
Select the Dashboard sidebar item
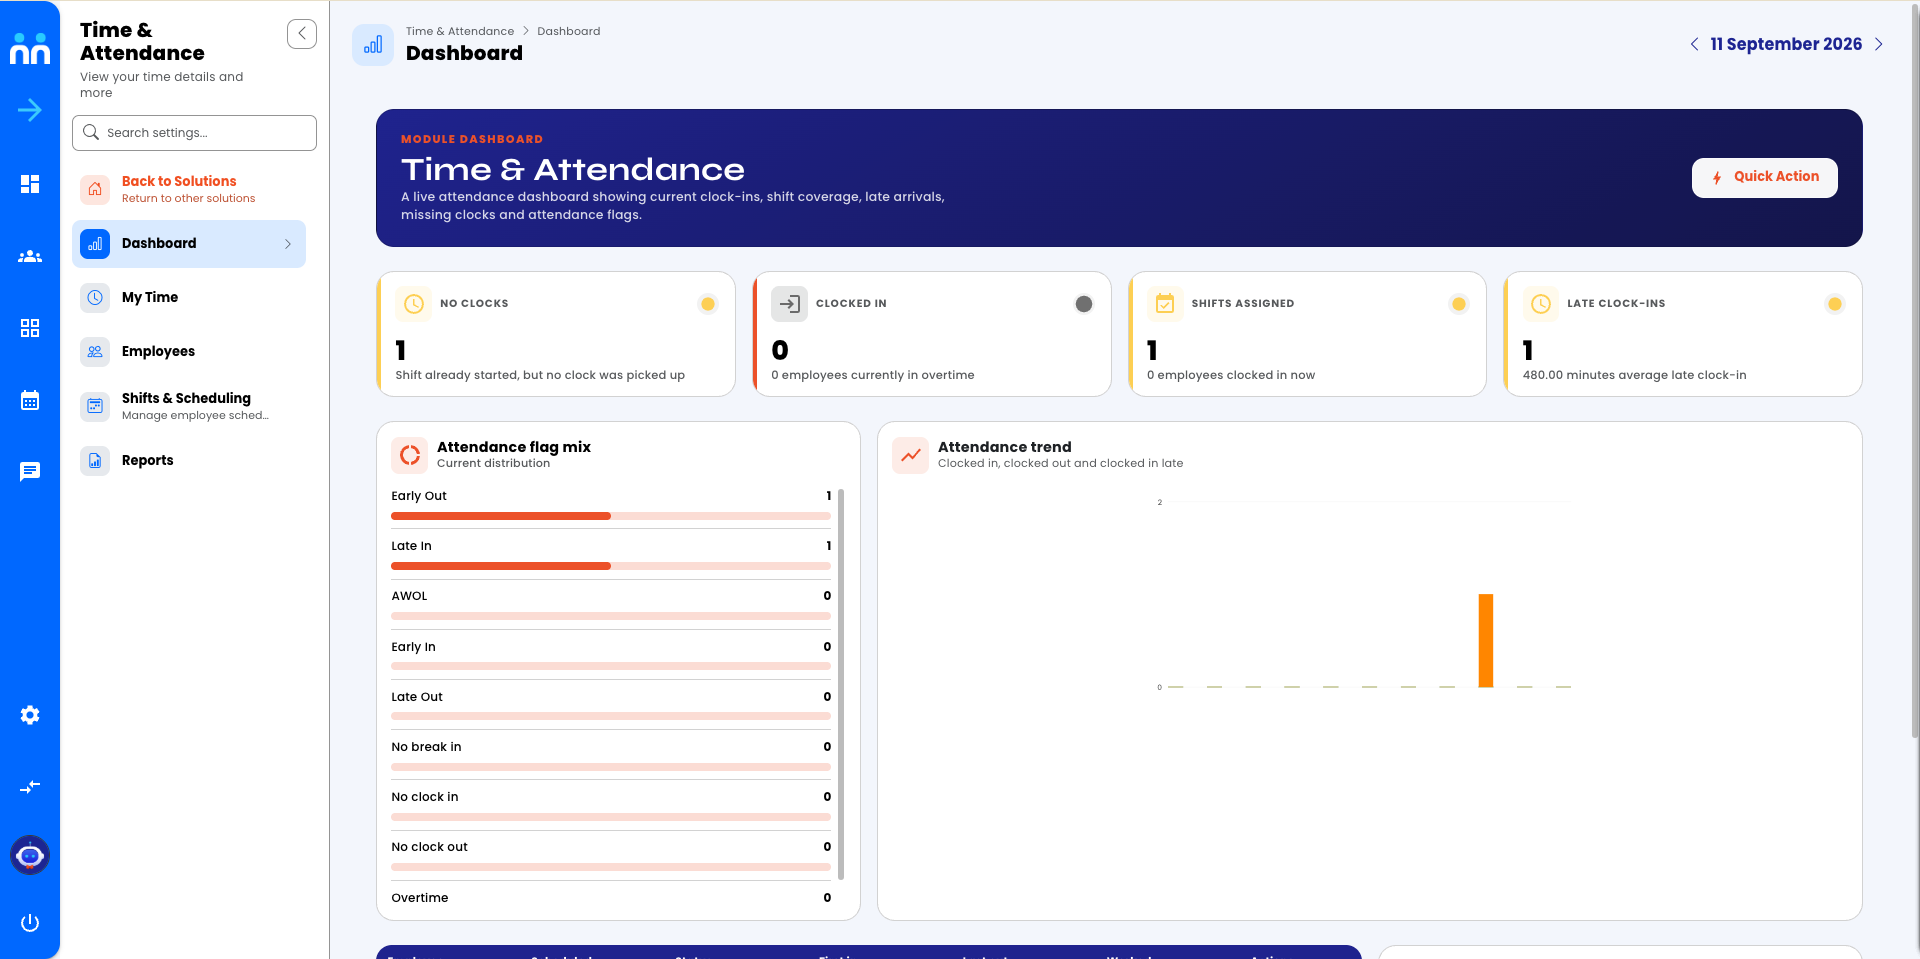[189, 244]
